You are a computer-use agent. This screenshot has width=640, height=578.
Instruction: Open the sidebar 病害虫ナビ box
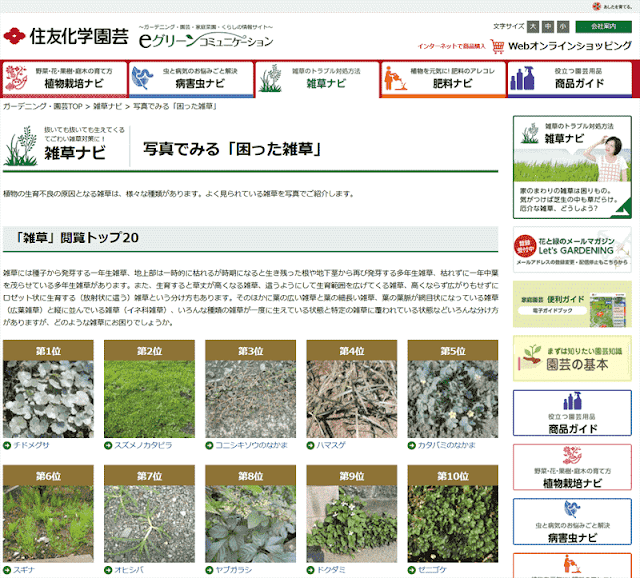pyautogui.click(x=572, y=521)
